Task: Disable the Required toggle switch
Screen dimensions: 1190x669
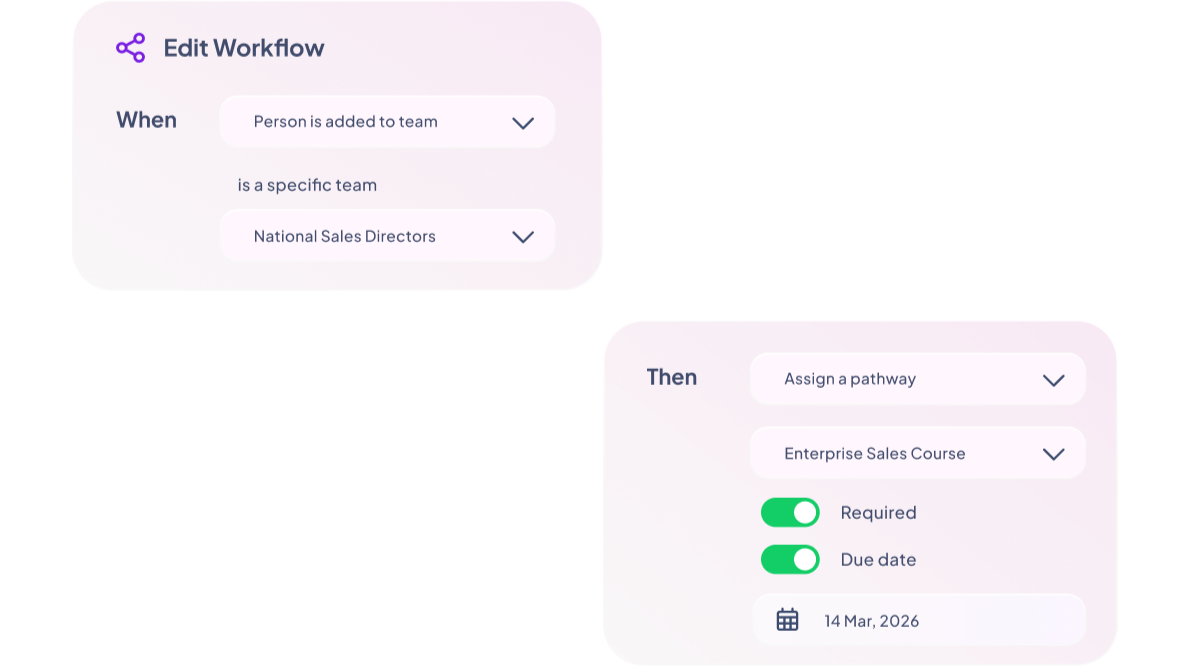Action: tap(790, 513)
